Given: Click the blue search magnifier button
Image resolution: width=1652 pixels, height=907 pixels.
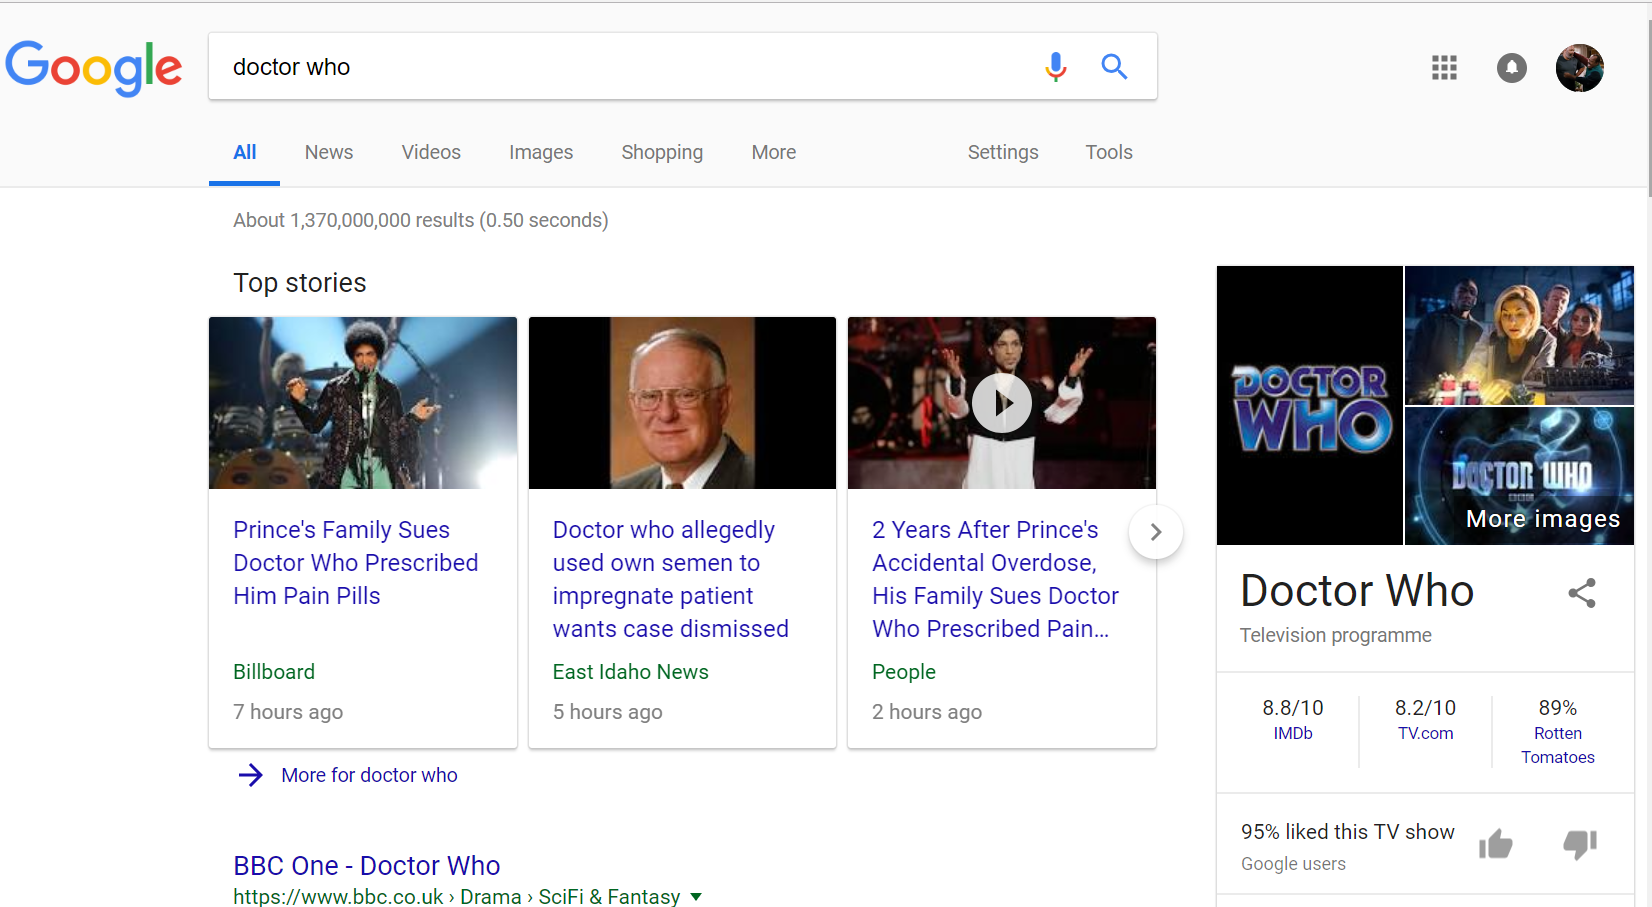Looking at the screenshot, I should [x=1114, y=67].
